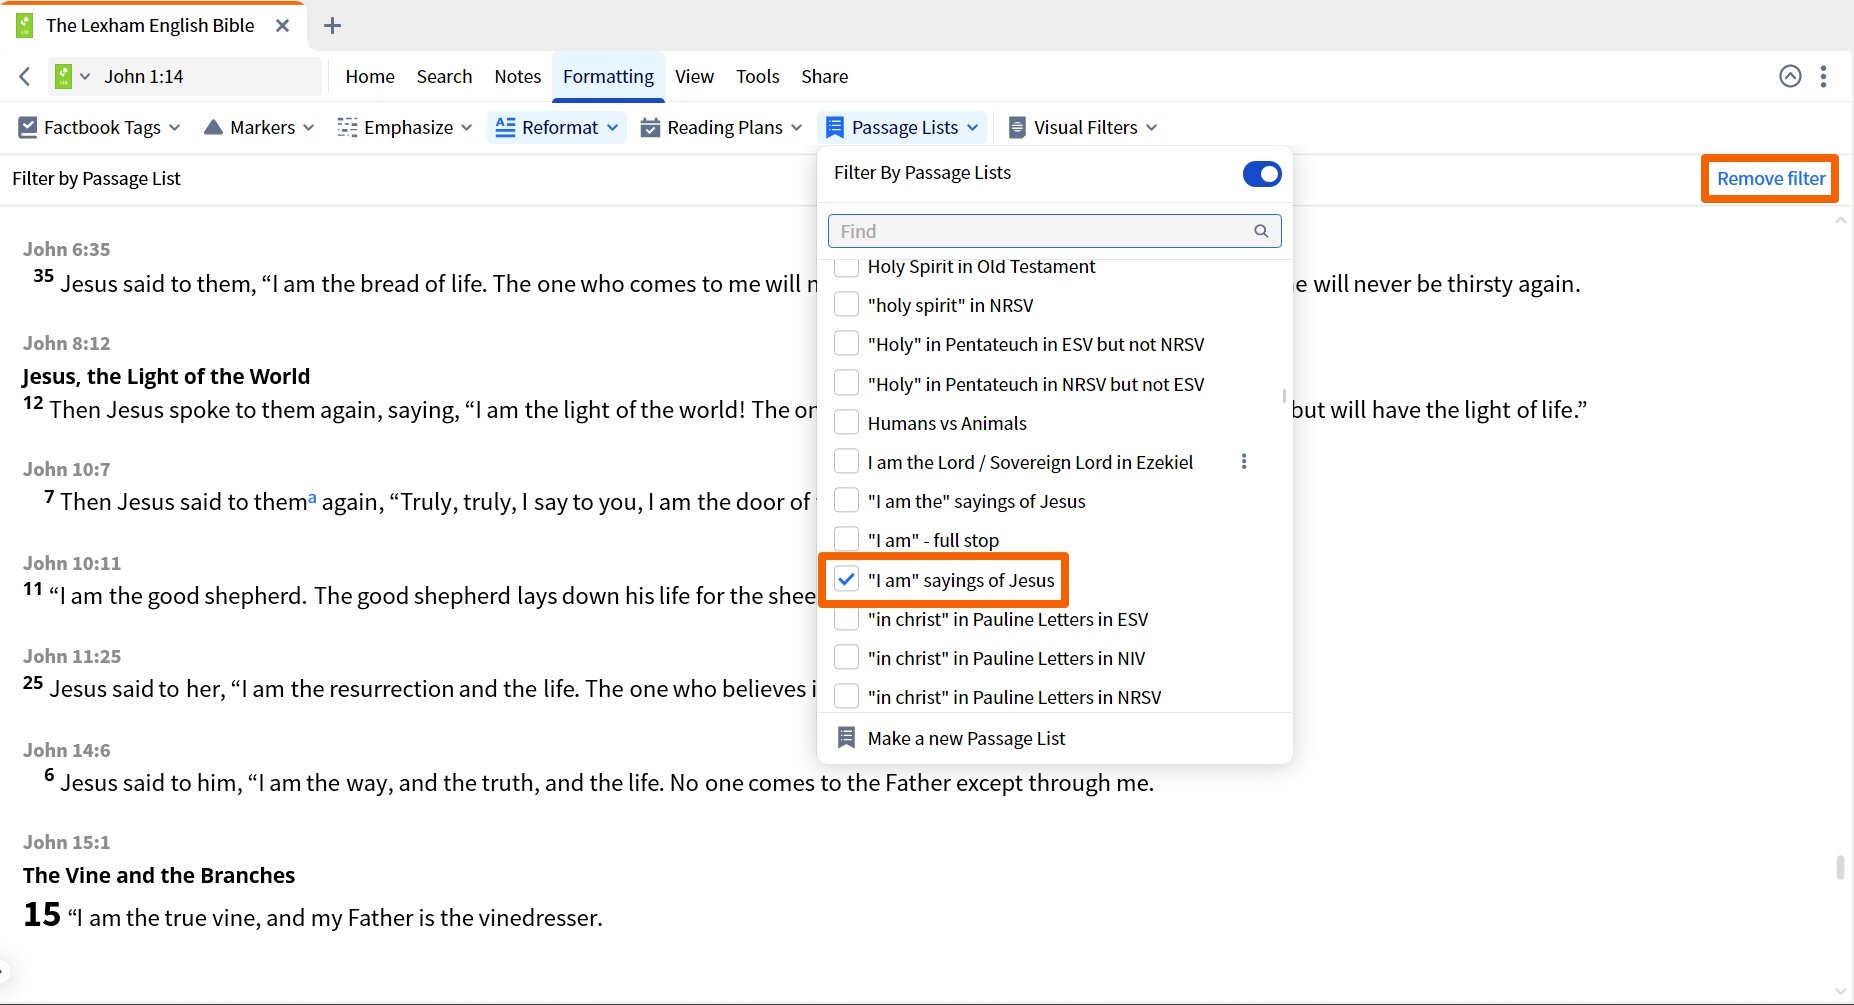Screen dimensions: 1854x1005
Task: Click the magnifier icon in Find box
Action: pyautogui.click(x=1261, y=231)
